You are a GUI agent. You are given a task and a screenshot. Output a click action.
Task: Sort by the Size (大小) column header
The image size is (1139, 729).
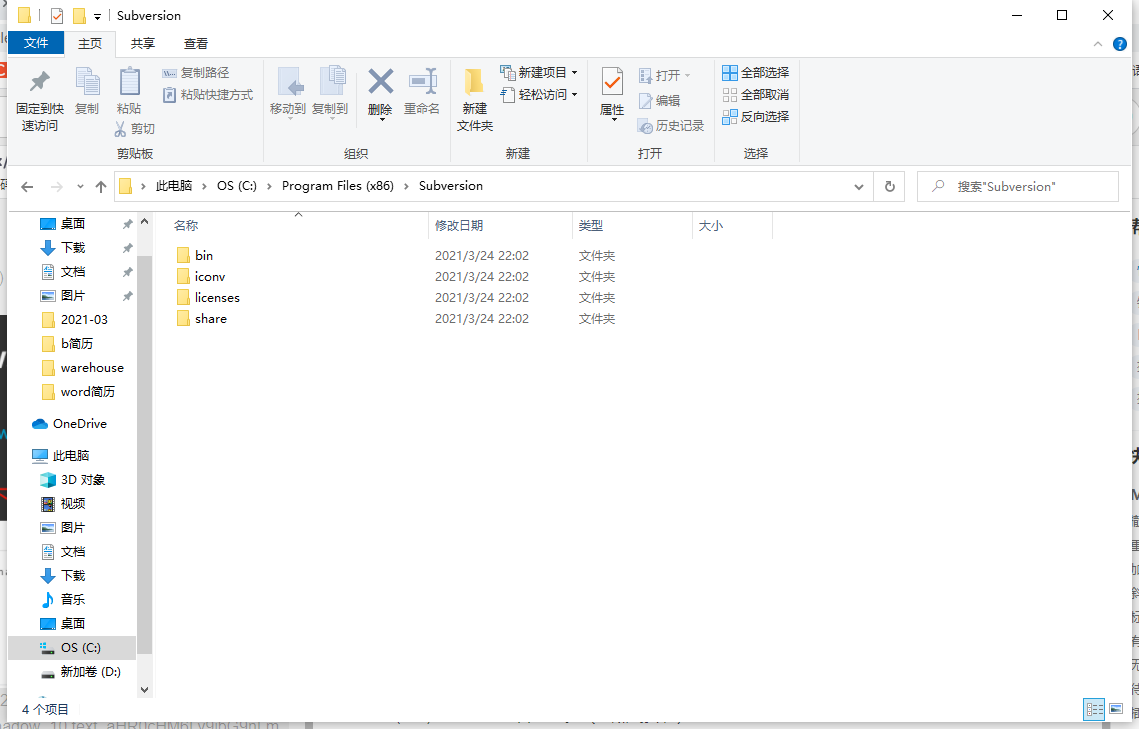click(x=710, y=226)
